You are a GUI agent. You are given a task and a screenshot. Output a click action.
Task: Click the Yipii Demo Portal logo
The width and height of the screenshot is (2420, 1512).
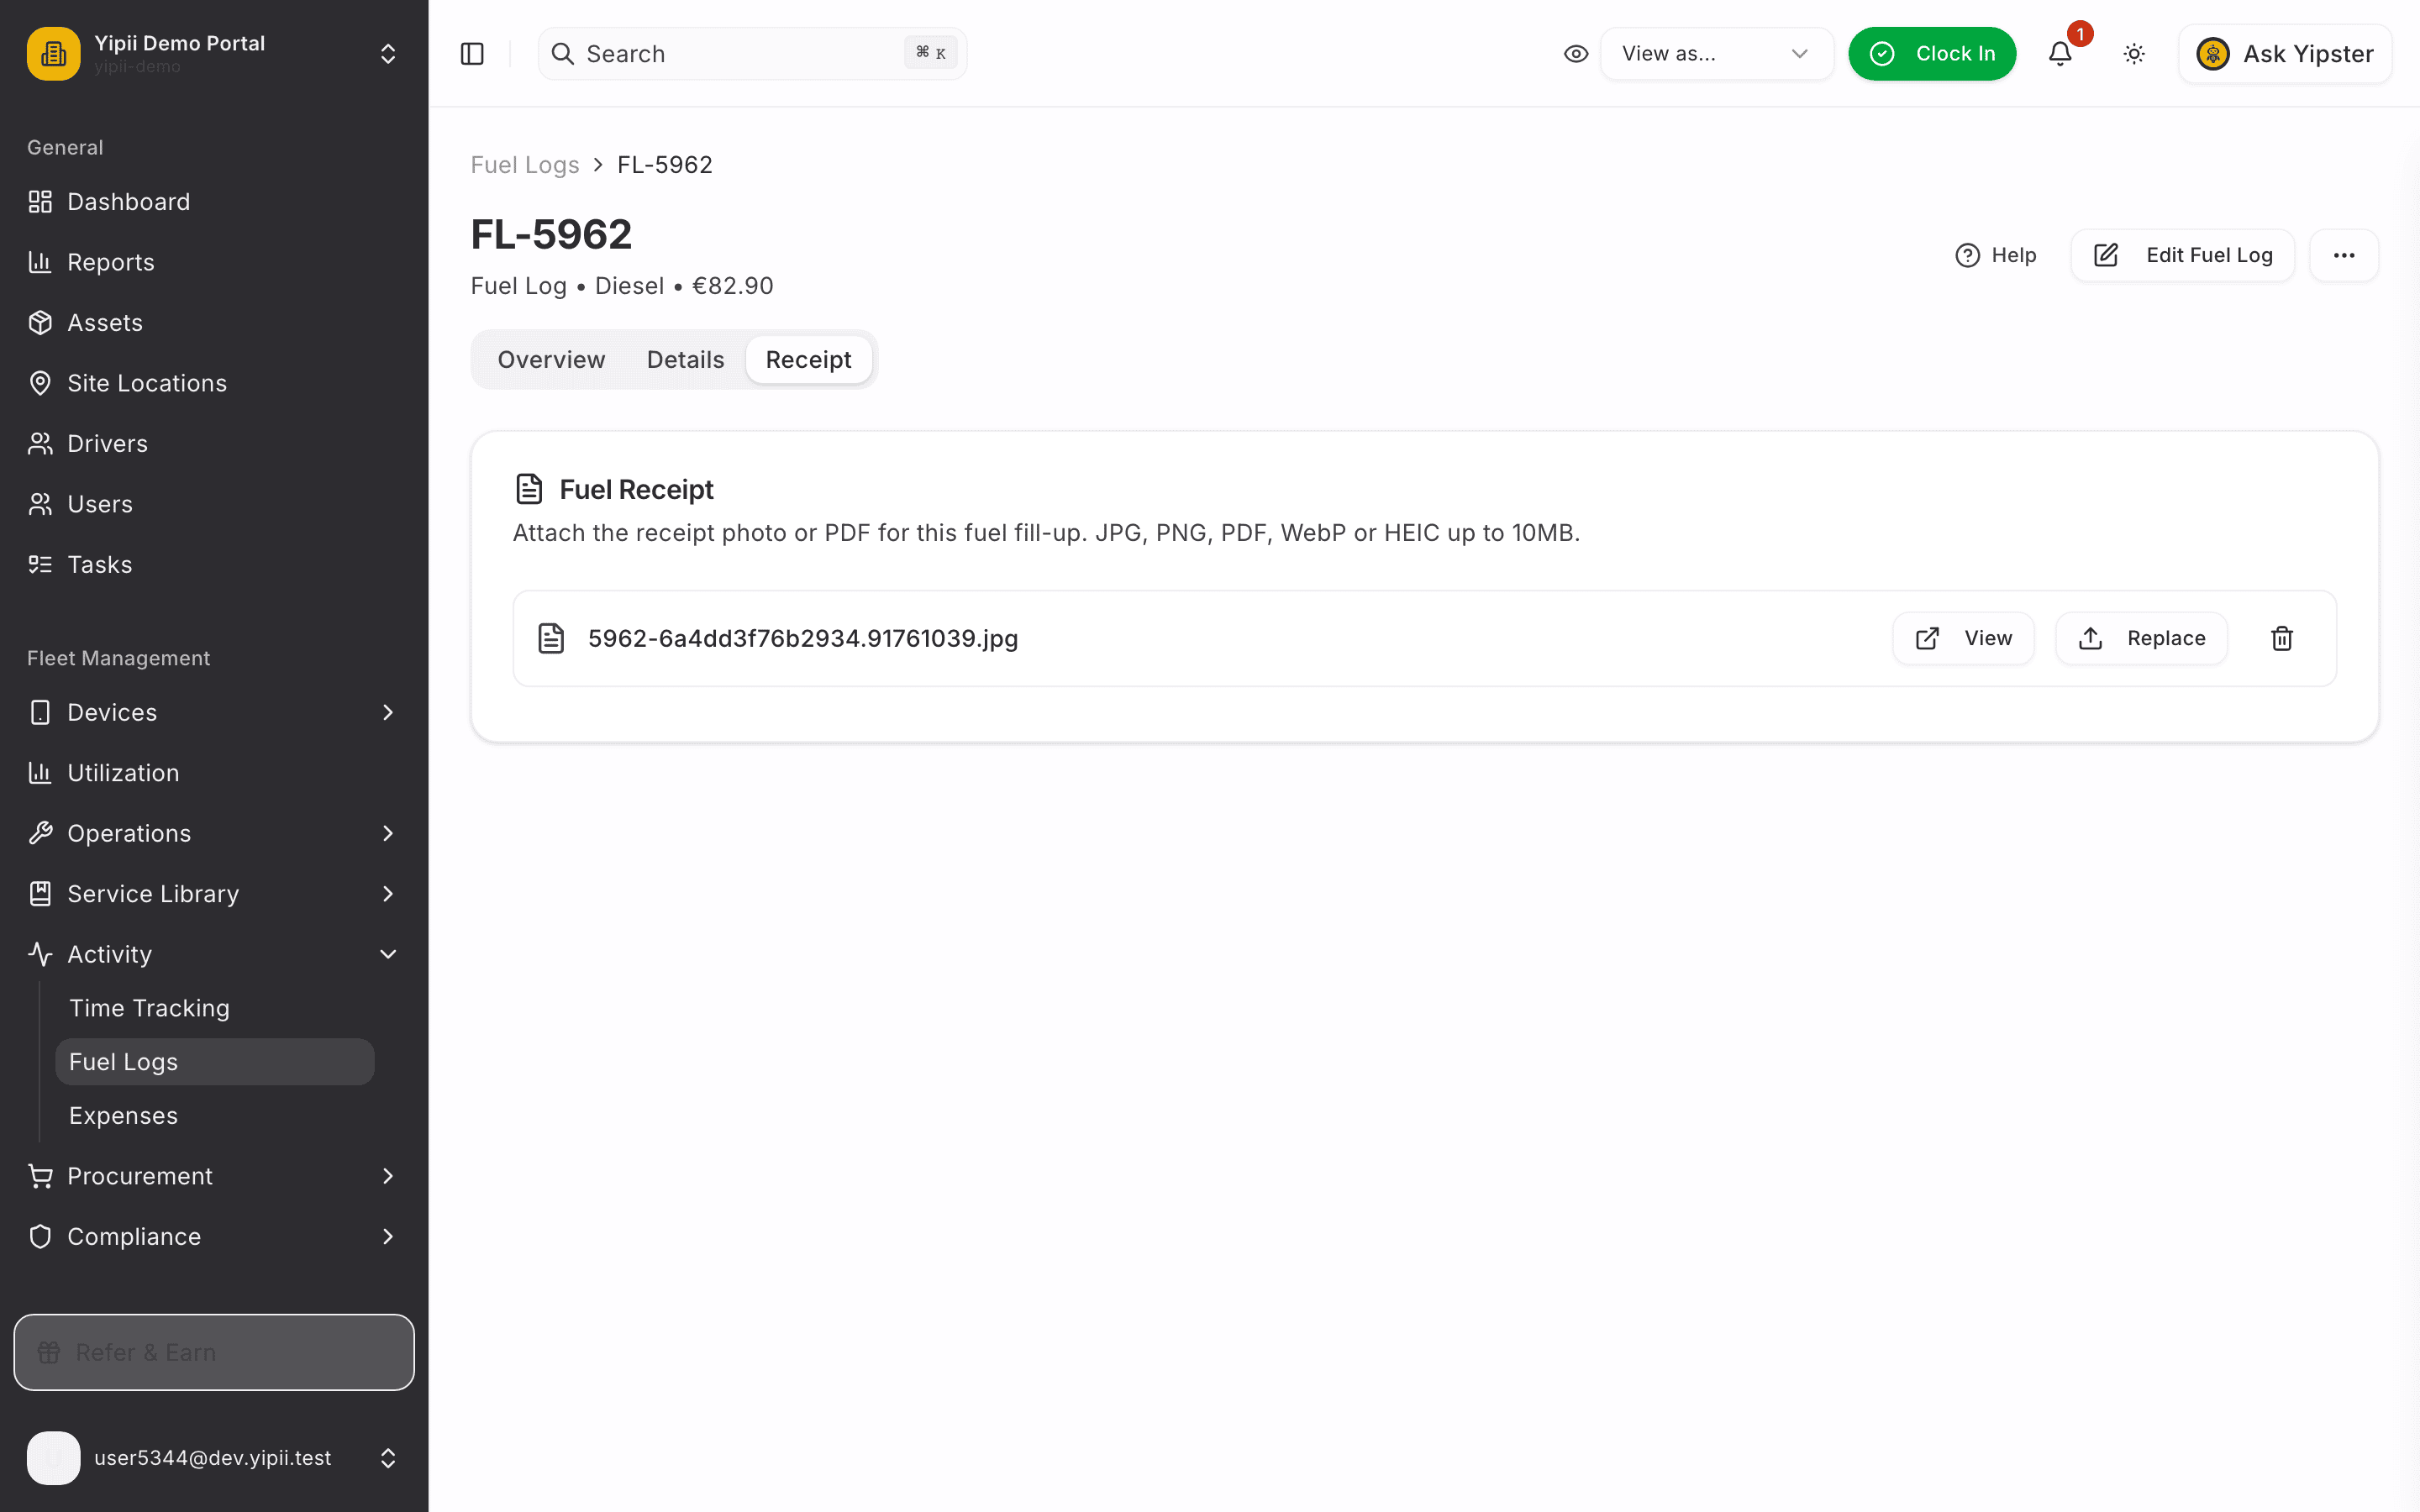54,54
